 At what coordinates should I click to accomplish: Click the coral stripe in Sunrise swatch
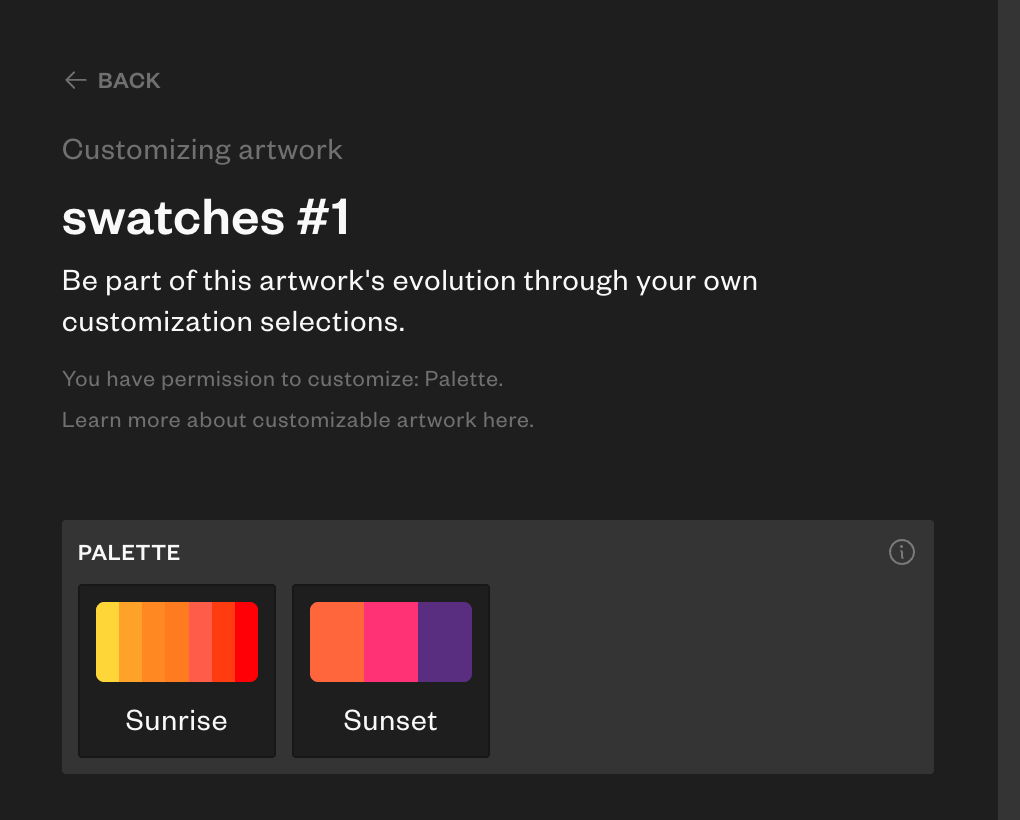pyautogui.click(x=200, y=642)
